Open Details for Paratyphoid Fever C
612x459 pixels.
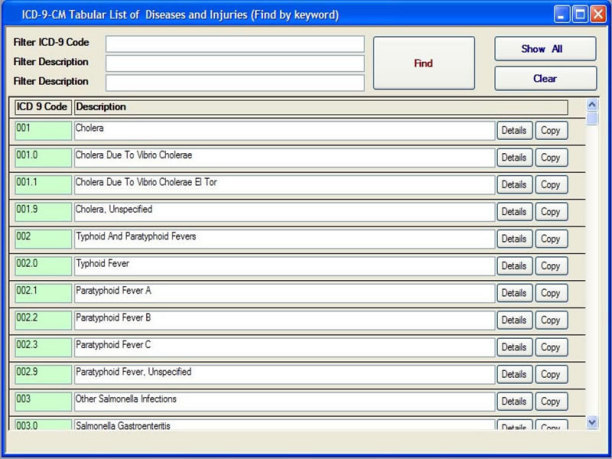(x=514, y=347)
